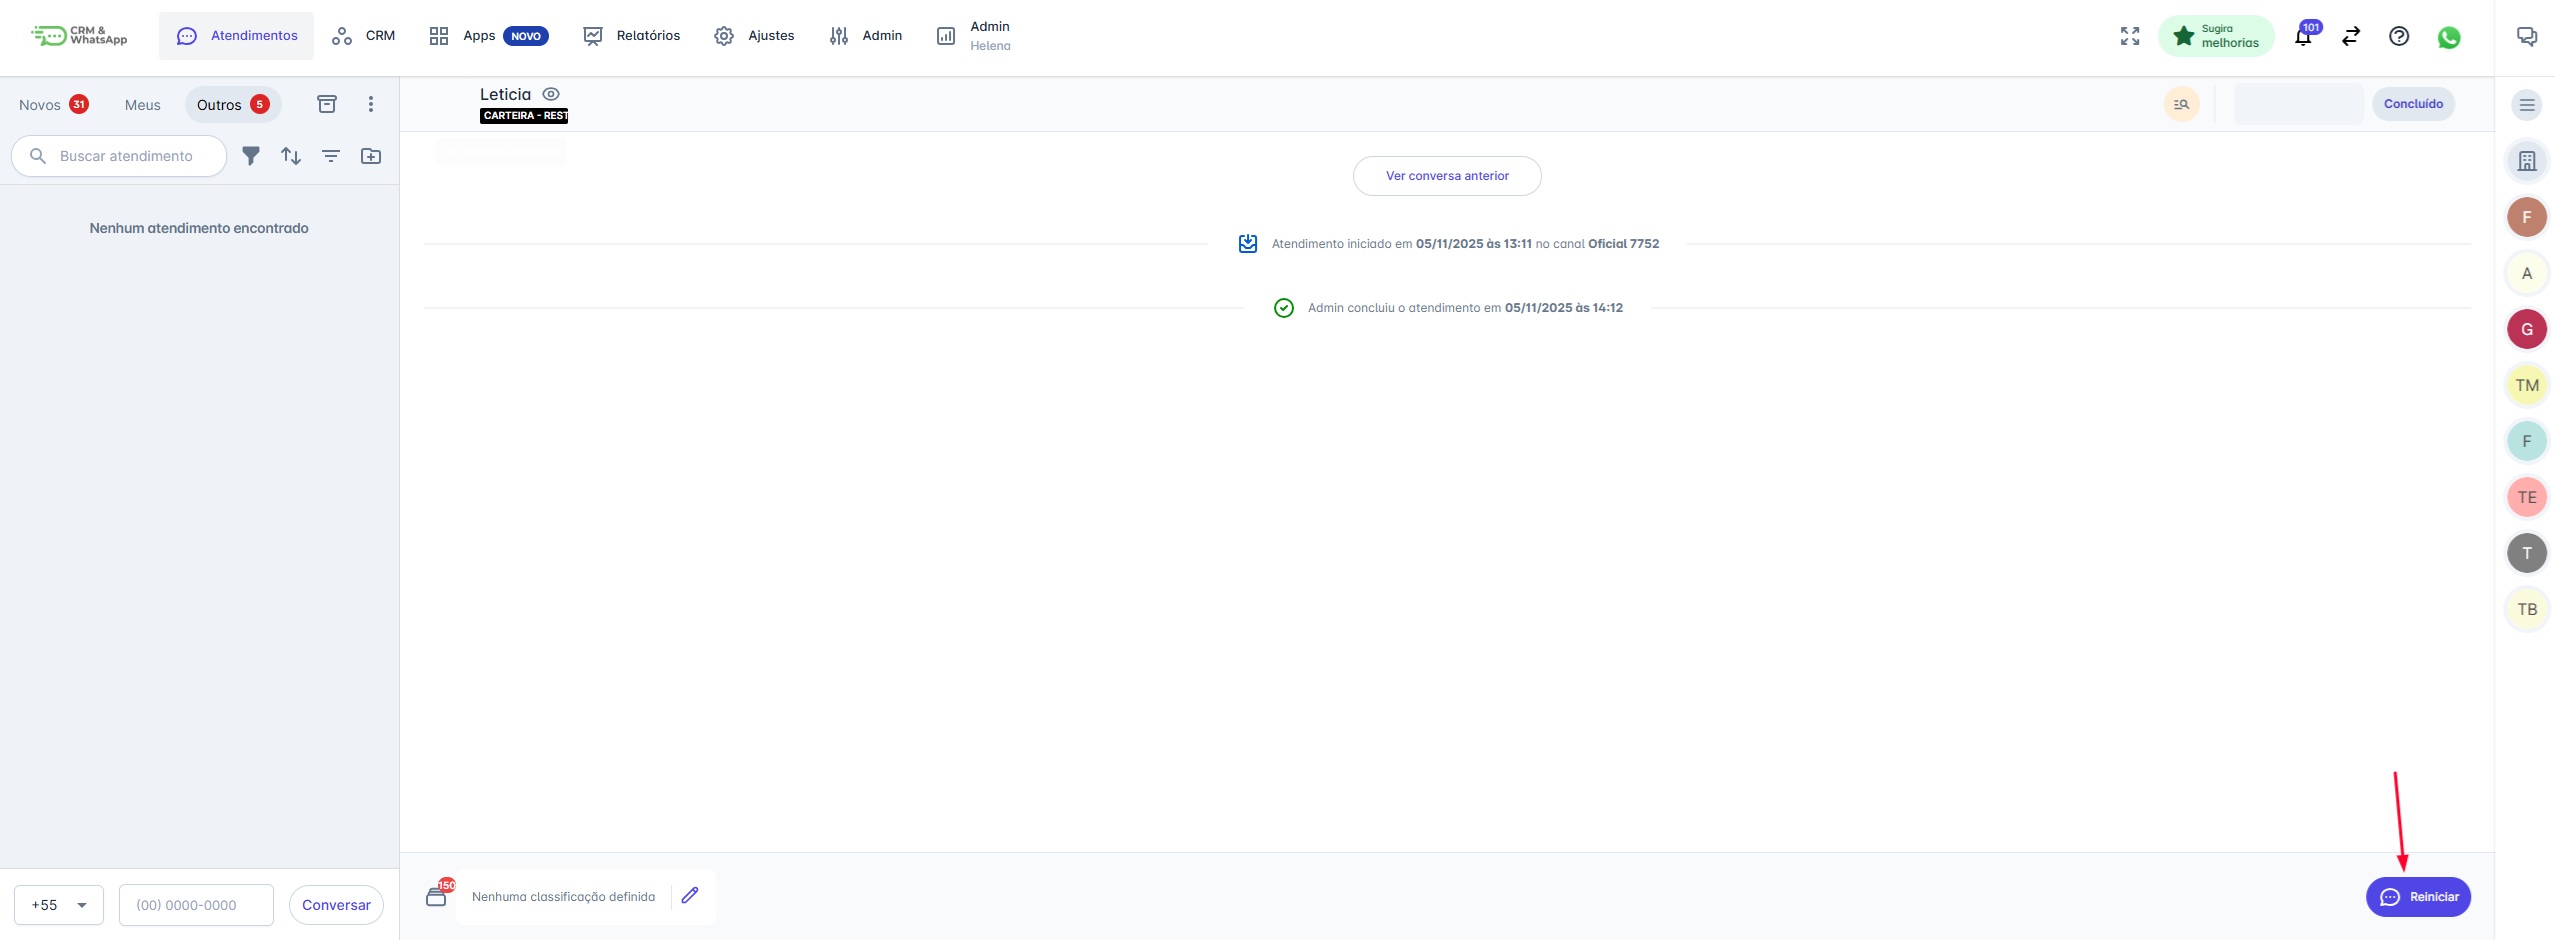
Task: Toggle the right sidebar hamburger menu
Action: (x=2527, y=105)
